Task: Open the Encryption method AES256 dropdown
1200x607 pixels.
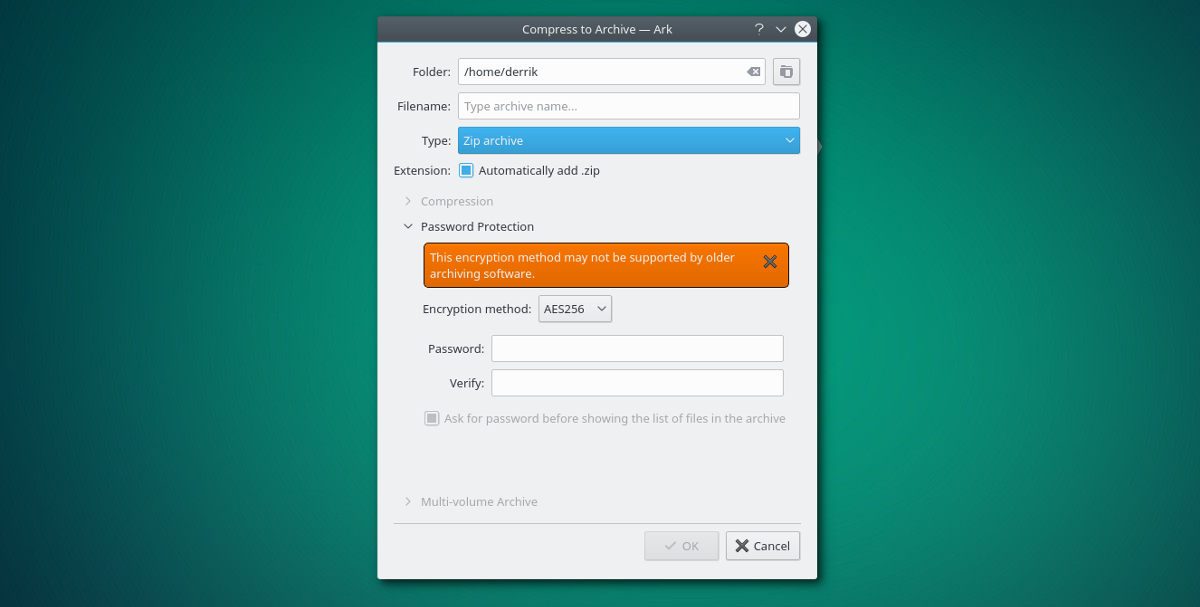Action: coord(575,309)
